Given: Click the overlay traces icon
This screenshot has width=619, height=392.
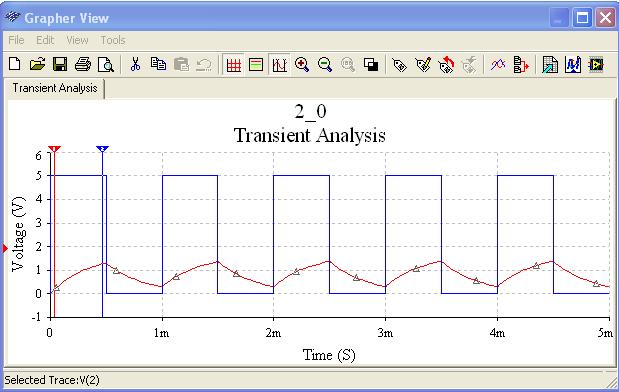Looking at the screenshot, I should [498, 64].
